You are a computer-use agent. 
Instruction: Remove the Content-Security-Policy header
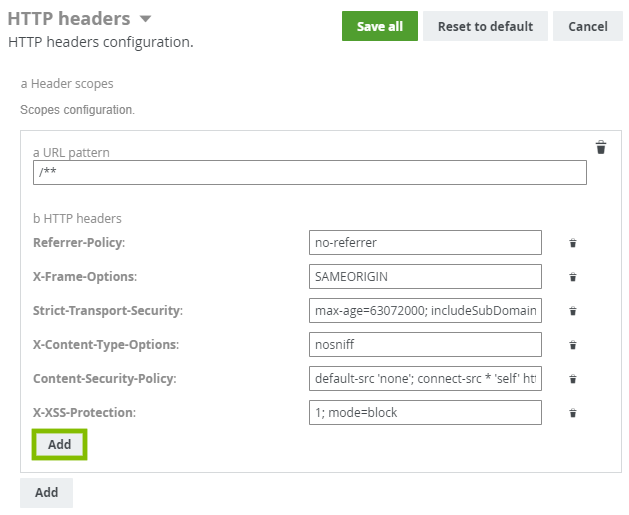click(573, 379)
